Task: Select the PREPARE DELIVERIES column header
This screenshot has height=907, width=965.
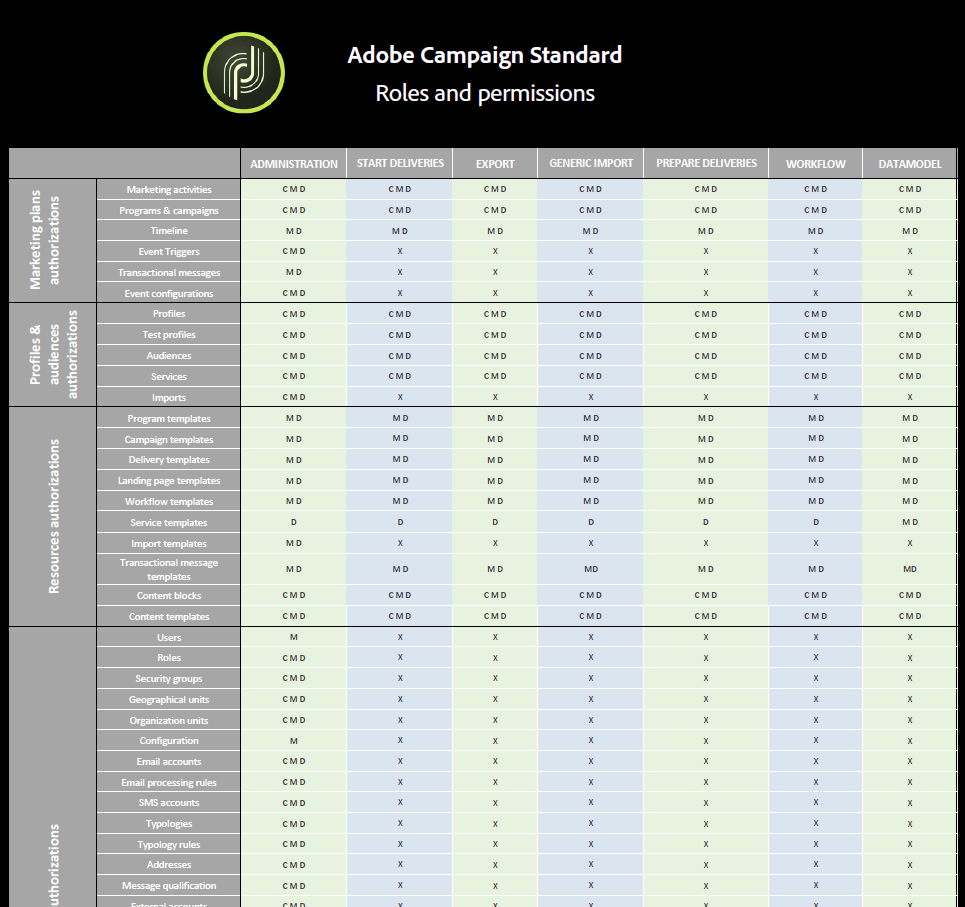Action: [706, 163]
